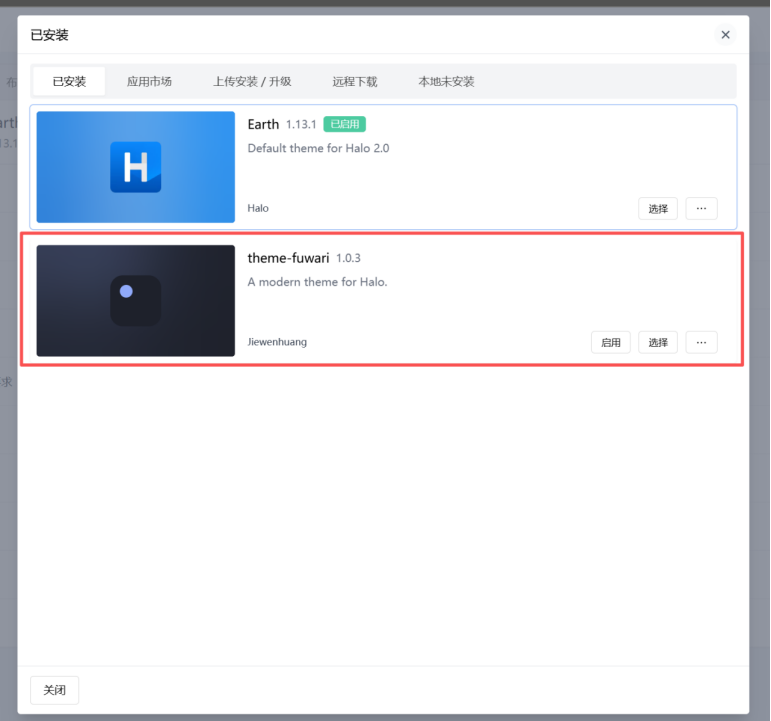The image size is (771, 721).
Task: Click the Earth theme name
Action: pyautogui.click(x=263, y=125)
